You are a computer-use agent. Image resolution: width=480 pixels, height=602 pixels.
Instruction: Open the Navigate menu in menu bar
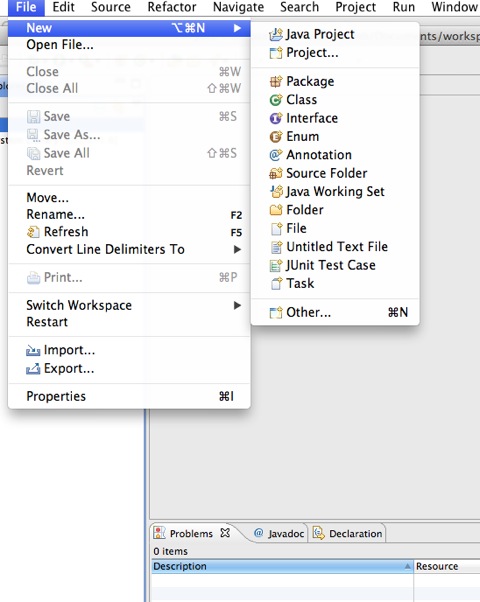pyautogui.click(x=238, y=7)
